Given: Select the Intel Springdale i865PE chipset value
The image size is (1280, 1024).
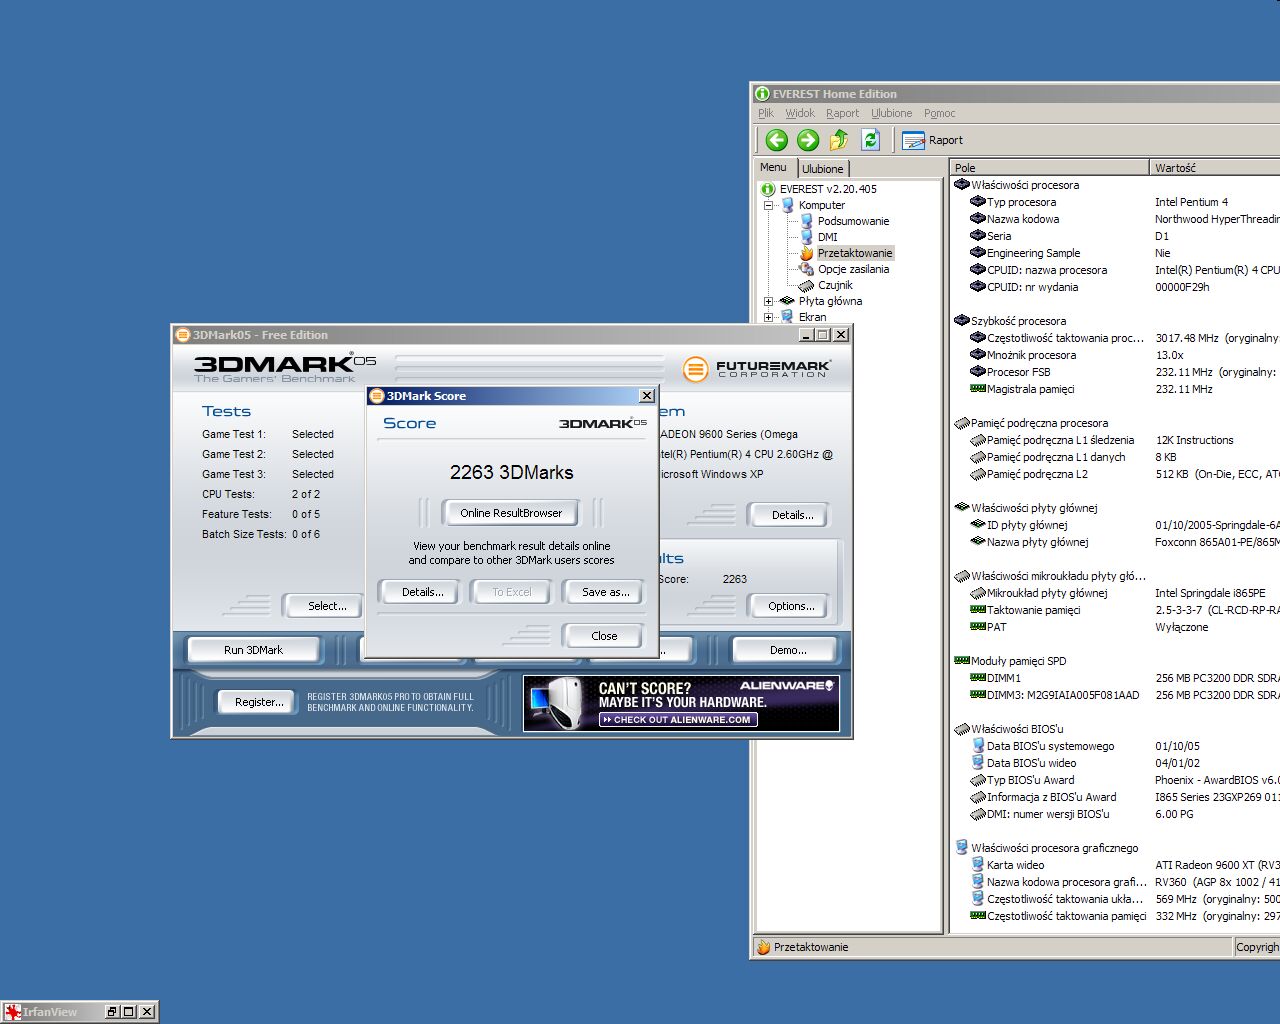Looking at the screenshot, I should (x=1210, y=593).
